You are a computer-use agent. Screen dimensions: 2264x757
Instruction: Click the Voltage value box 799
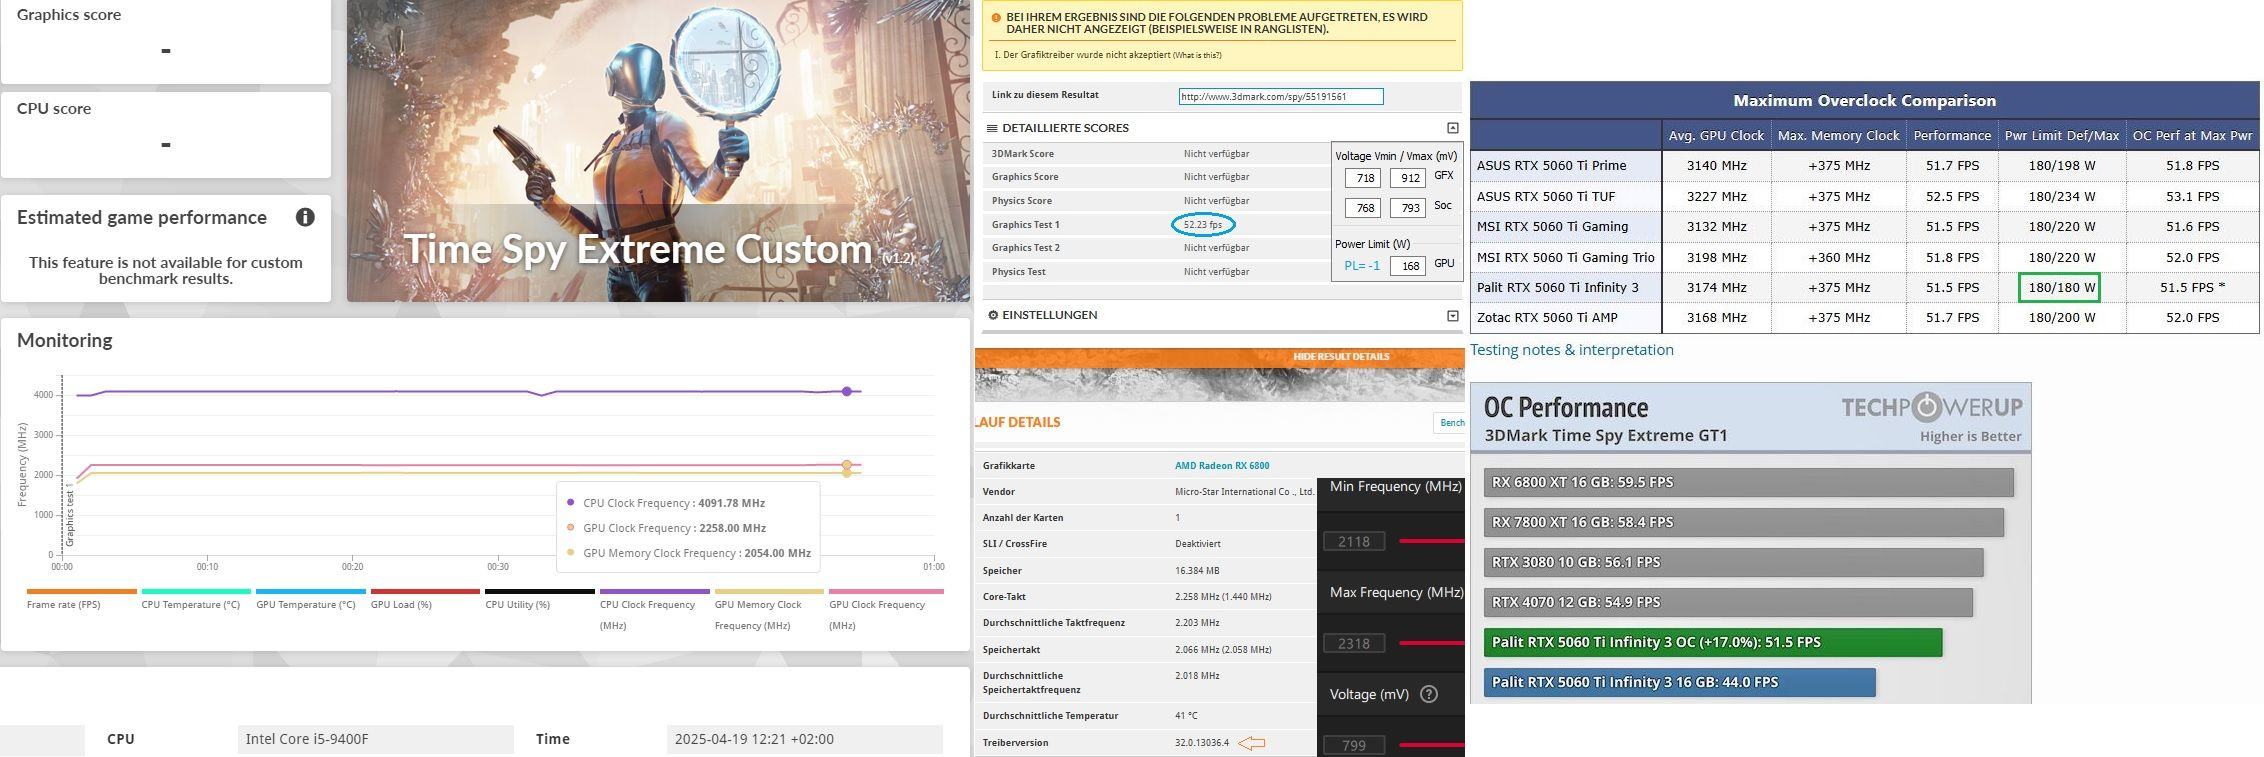[x=1354, y=745]
